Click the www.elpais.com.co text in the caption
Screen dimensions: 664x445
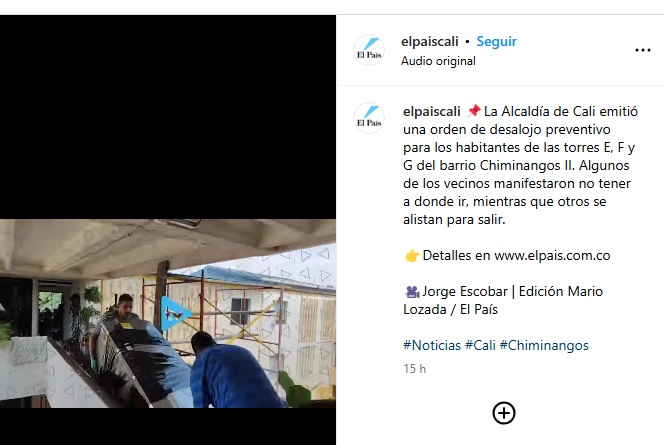[x=552, y=255]
